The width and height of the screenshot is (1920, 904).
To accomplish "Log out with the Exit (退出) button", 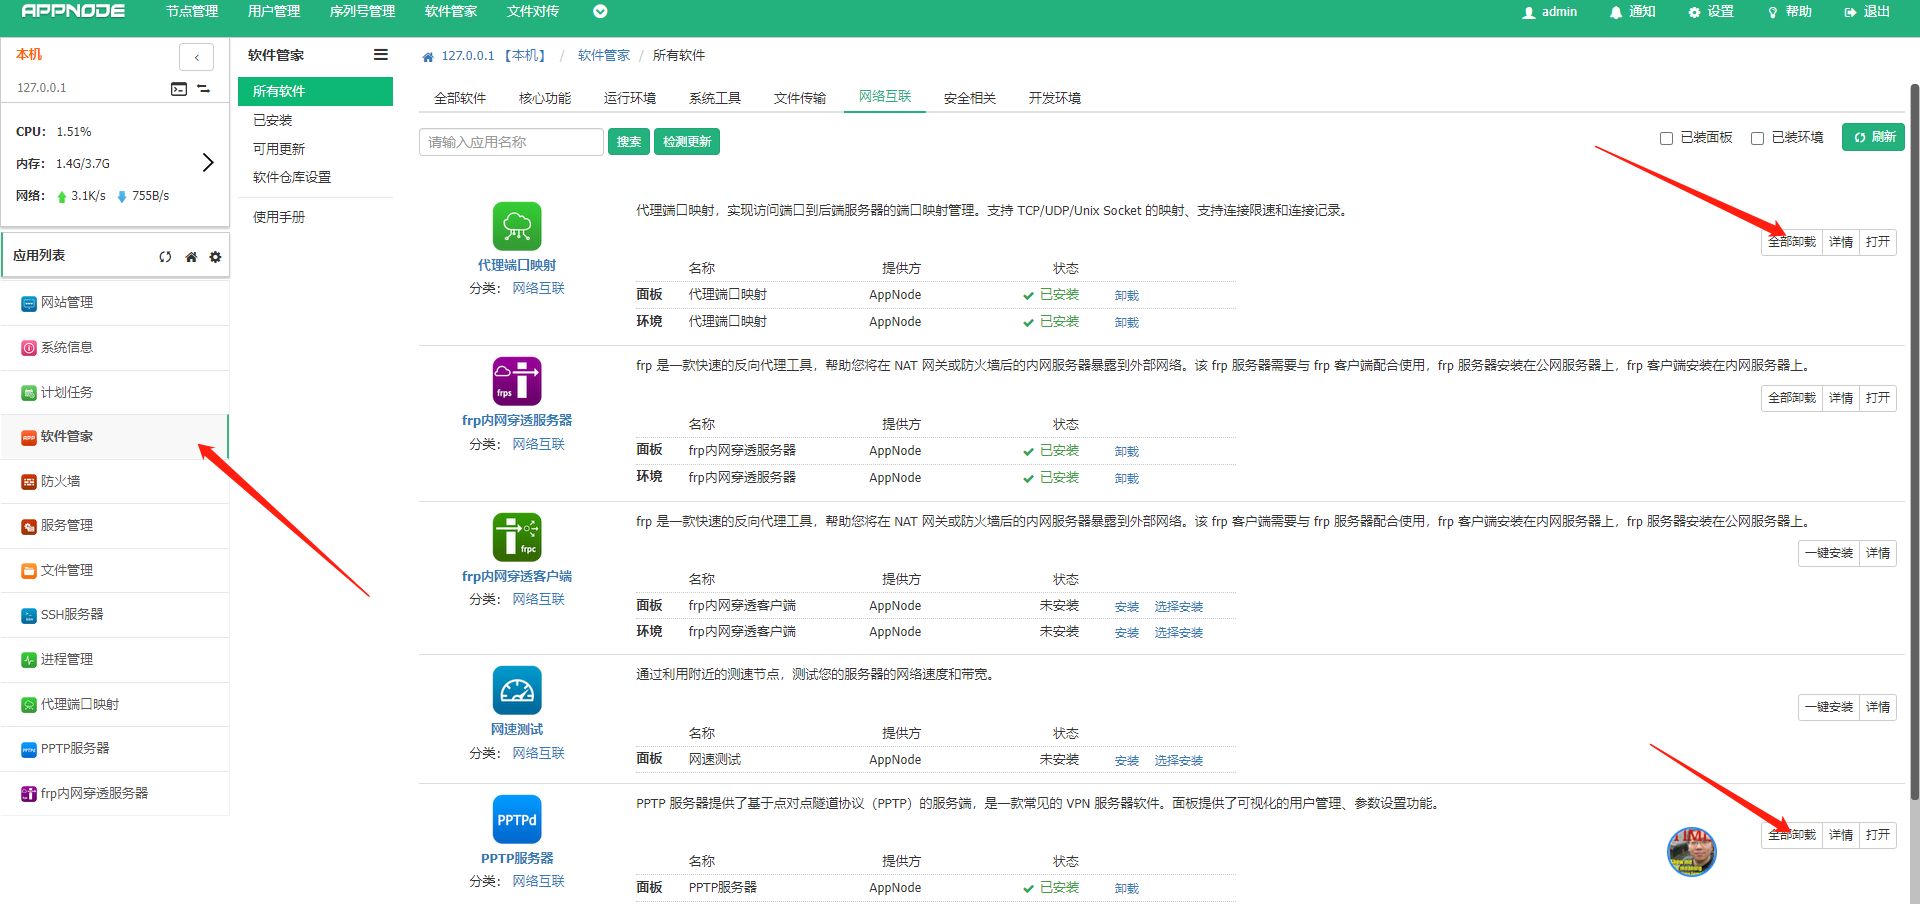I will 1867,12.
